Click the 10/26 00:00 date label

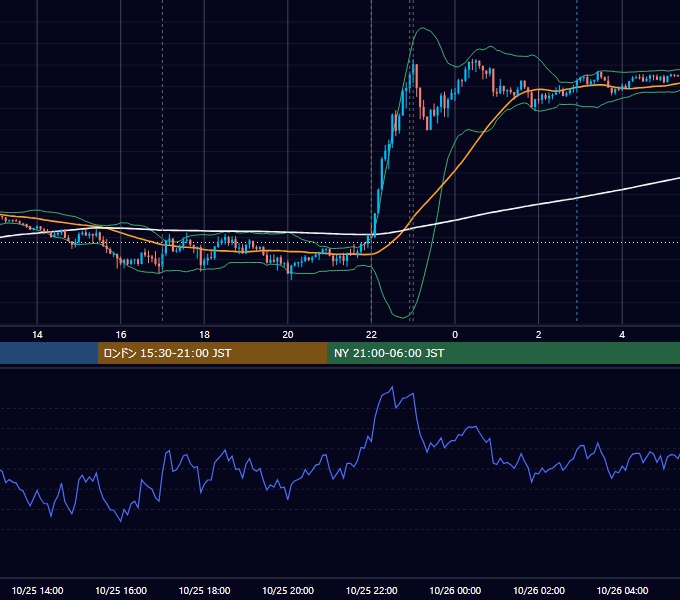click(455, 590)
